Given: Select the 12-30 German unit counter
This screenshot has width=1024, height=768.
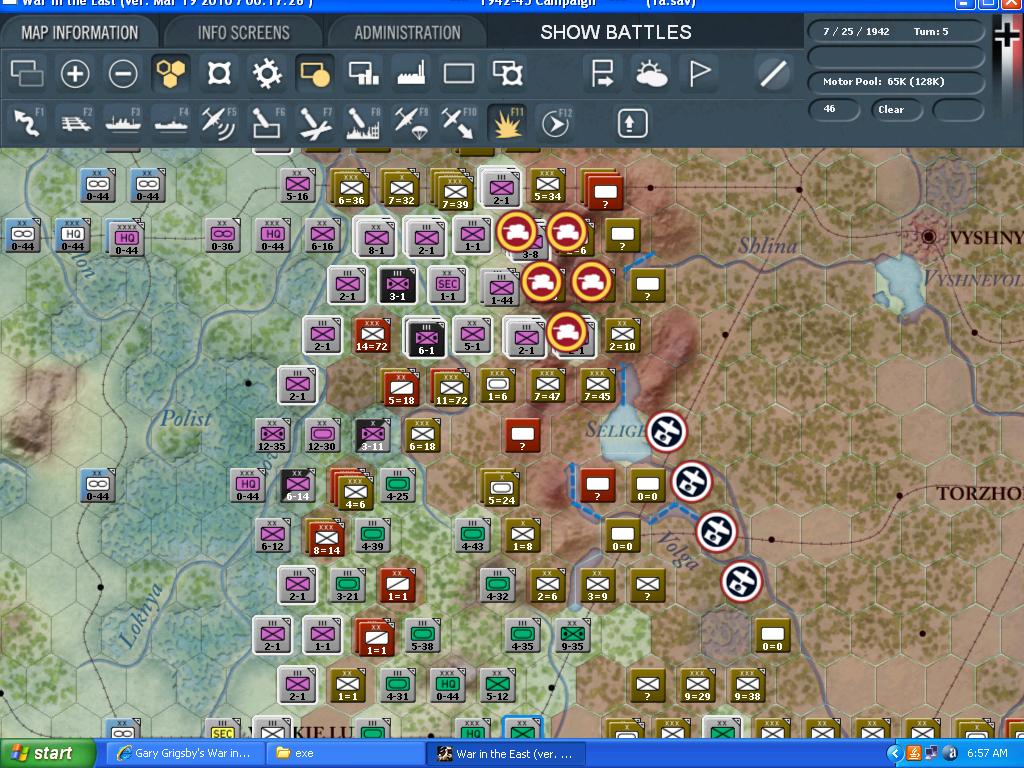Looking at the screenshot, I should click(x=322, y=436).
